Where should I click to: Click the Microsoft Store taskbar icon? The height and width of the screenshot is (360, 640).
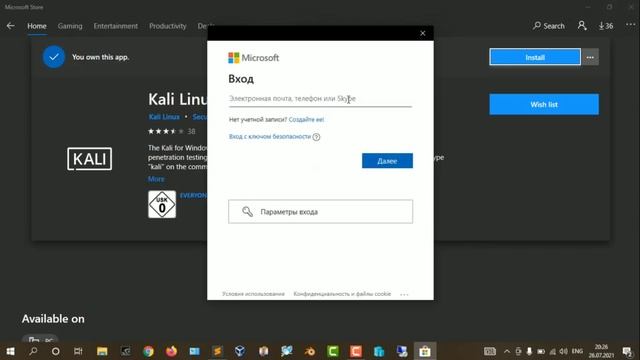click(425, 351)
